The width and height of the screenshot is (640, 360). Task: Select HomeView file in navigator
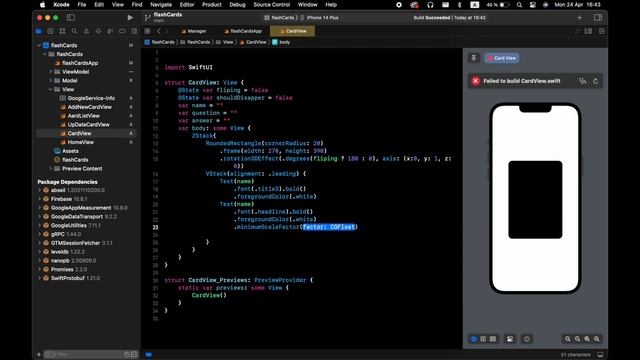point(80,142)
